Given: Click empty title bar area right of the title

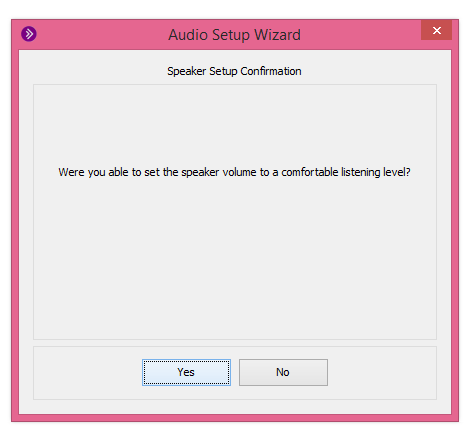Looking at the screenshot, I should point(360,35).
